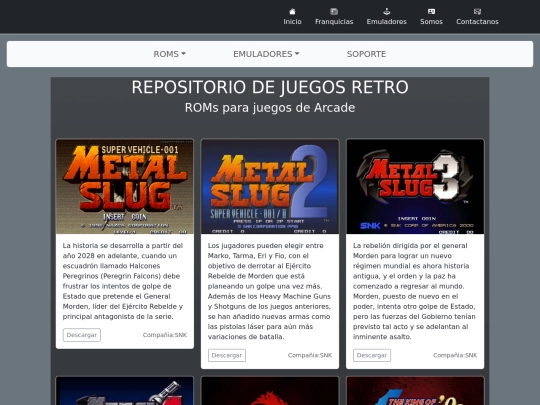The width and height of the screenshot is (540, 405).
Task: Download Metal Slug 3 with Descargar button
Action: coord(372,355)
